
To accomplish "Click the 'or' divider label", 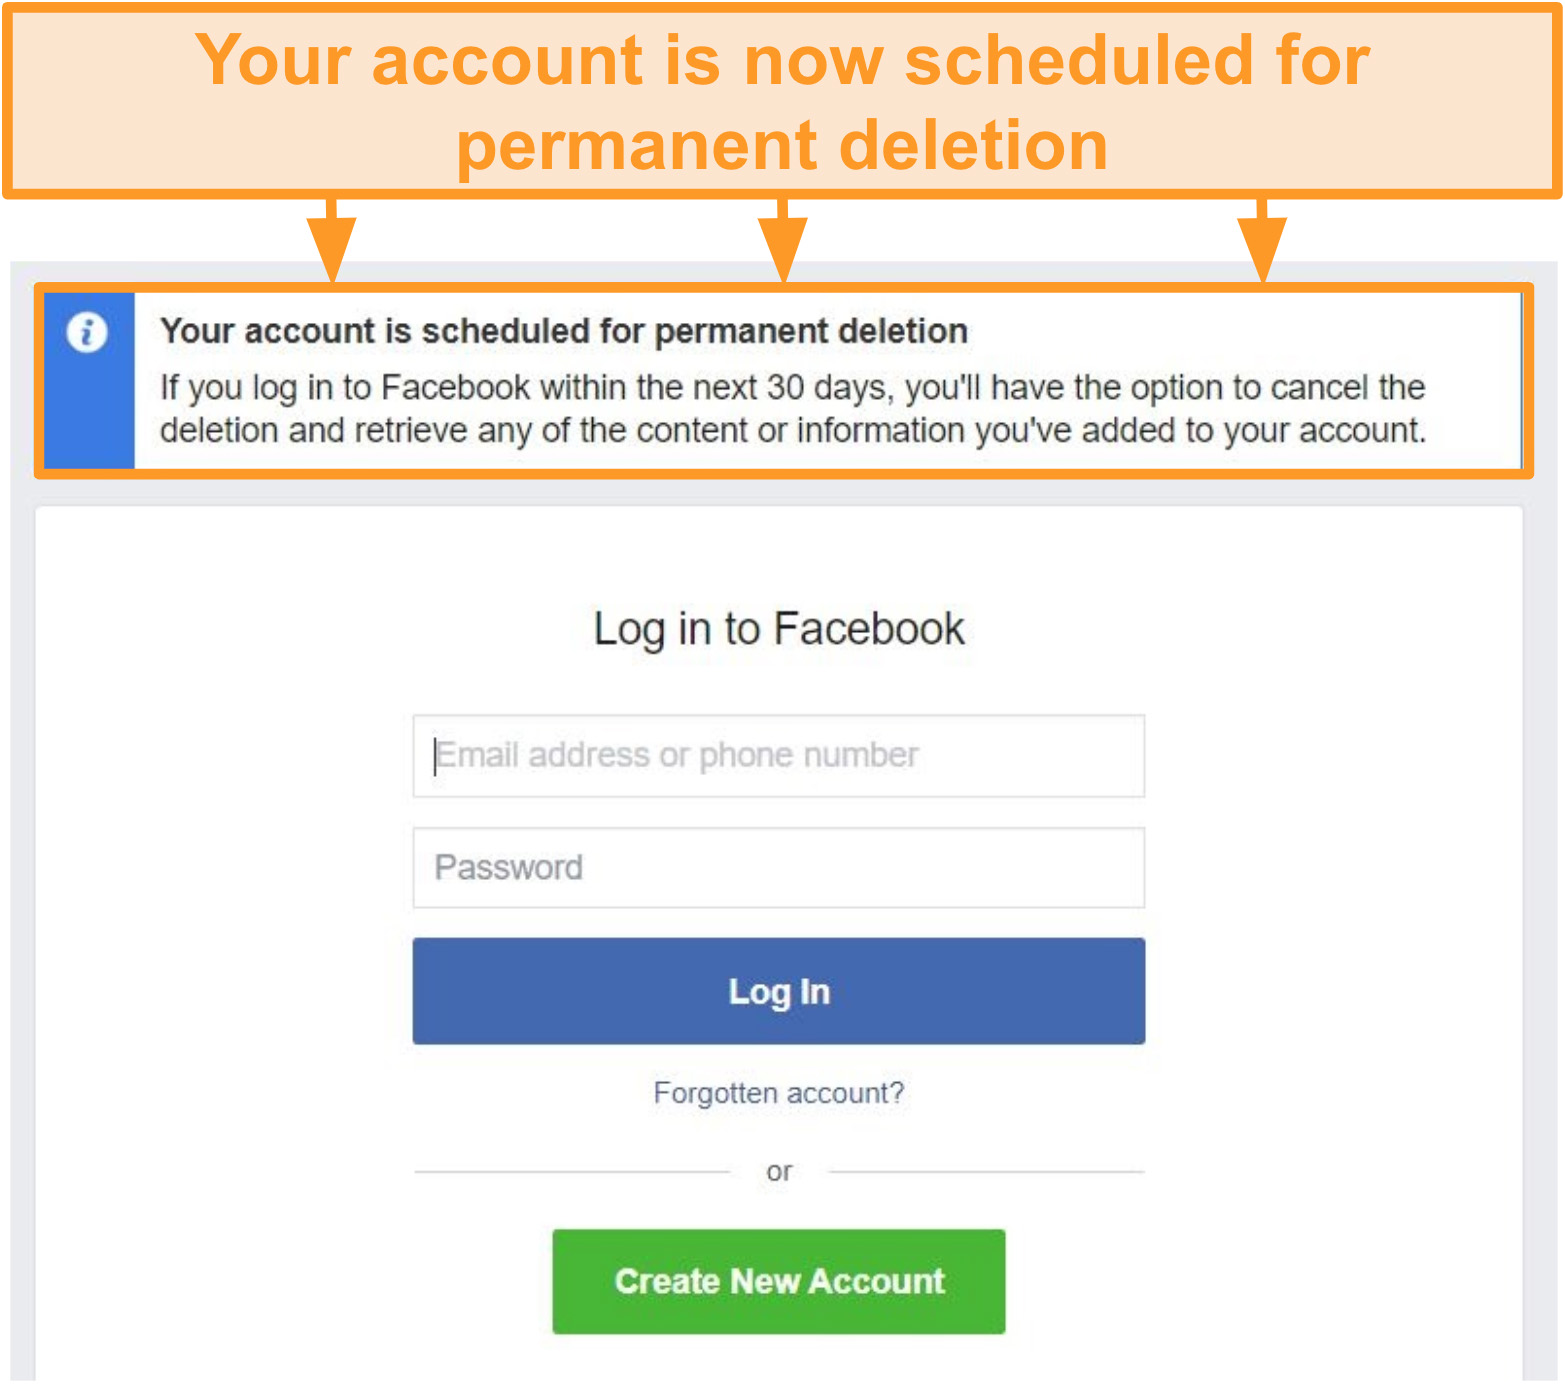I will pyautogui.click(x=779, y=1171).
